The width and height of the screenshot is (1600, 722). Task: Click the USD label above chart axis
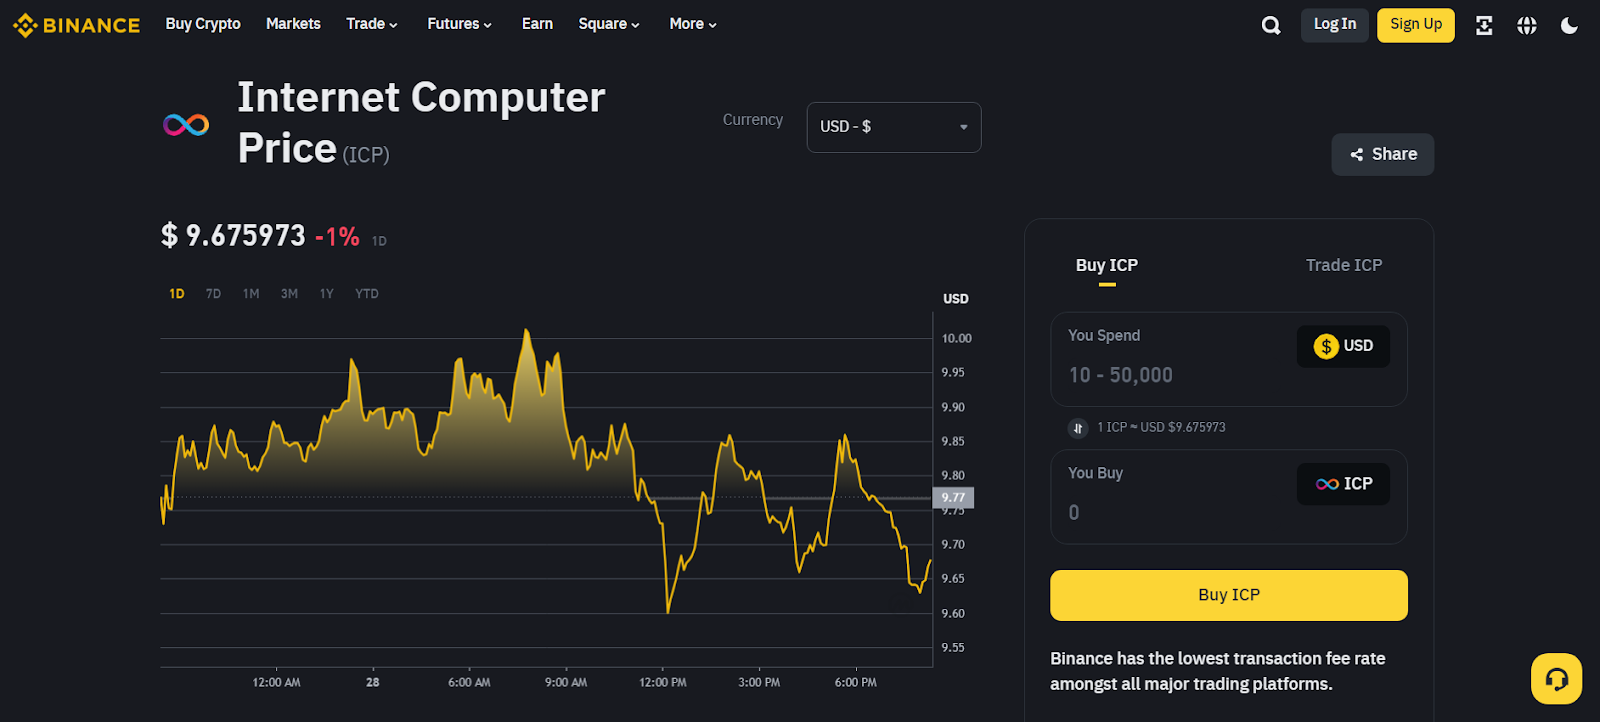coord(956,299)
